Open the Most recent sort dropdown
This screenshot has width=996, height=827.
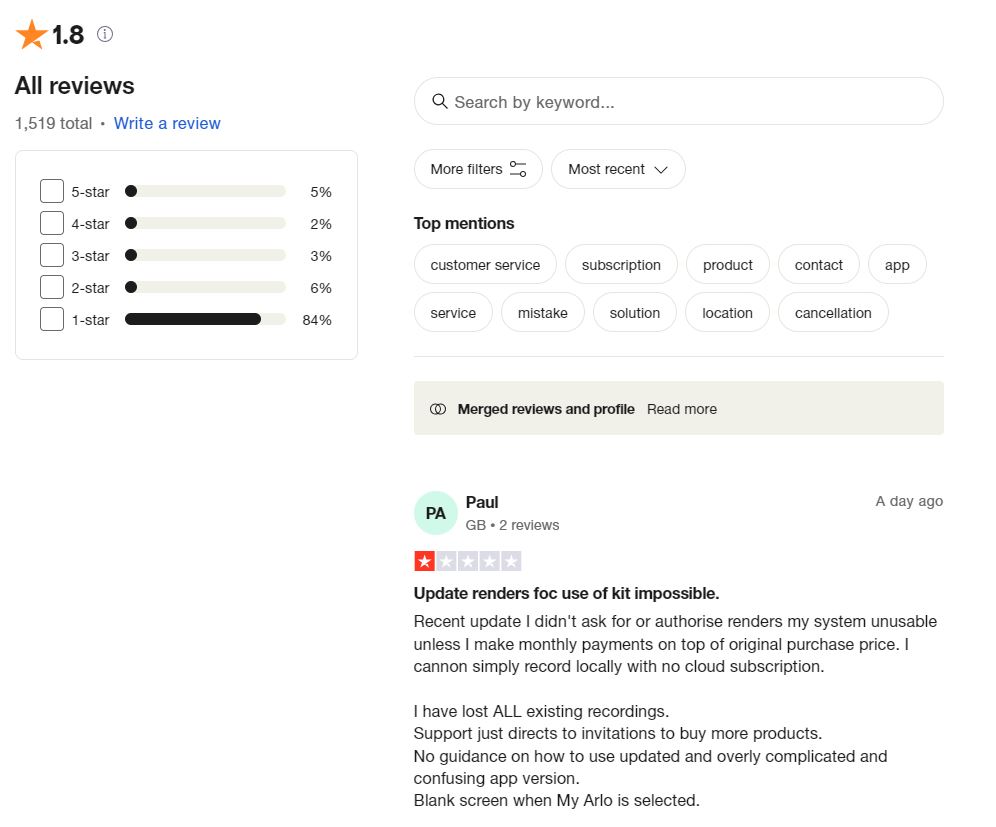click(x=618, y=169)
